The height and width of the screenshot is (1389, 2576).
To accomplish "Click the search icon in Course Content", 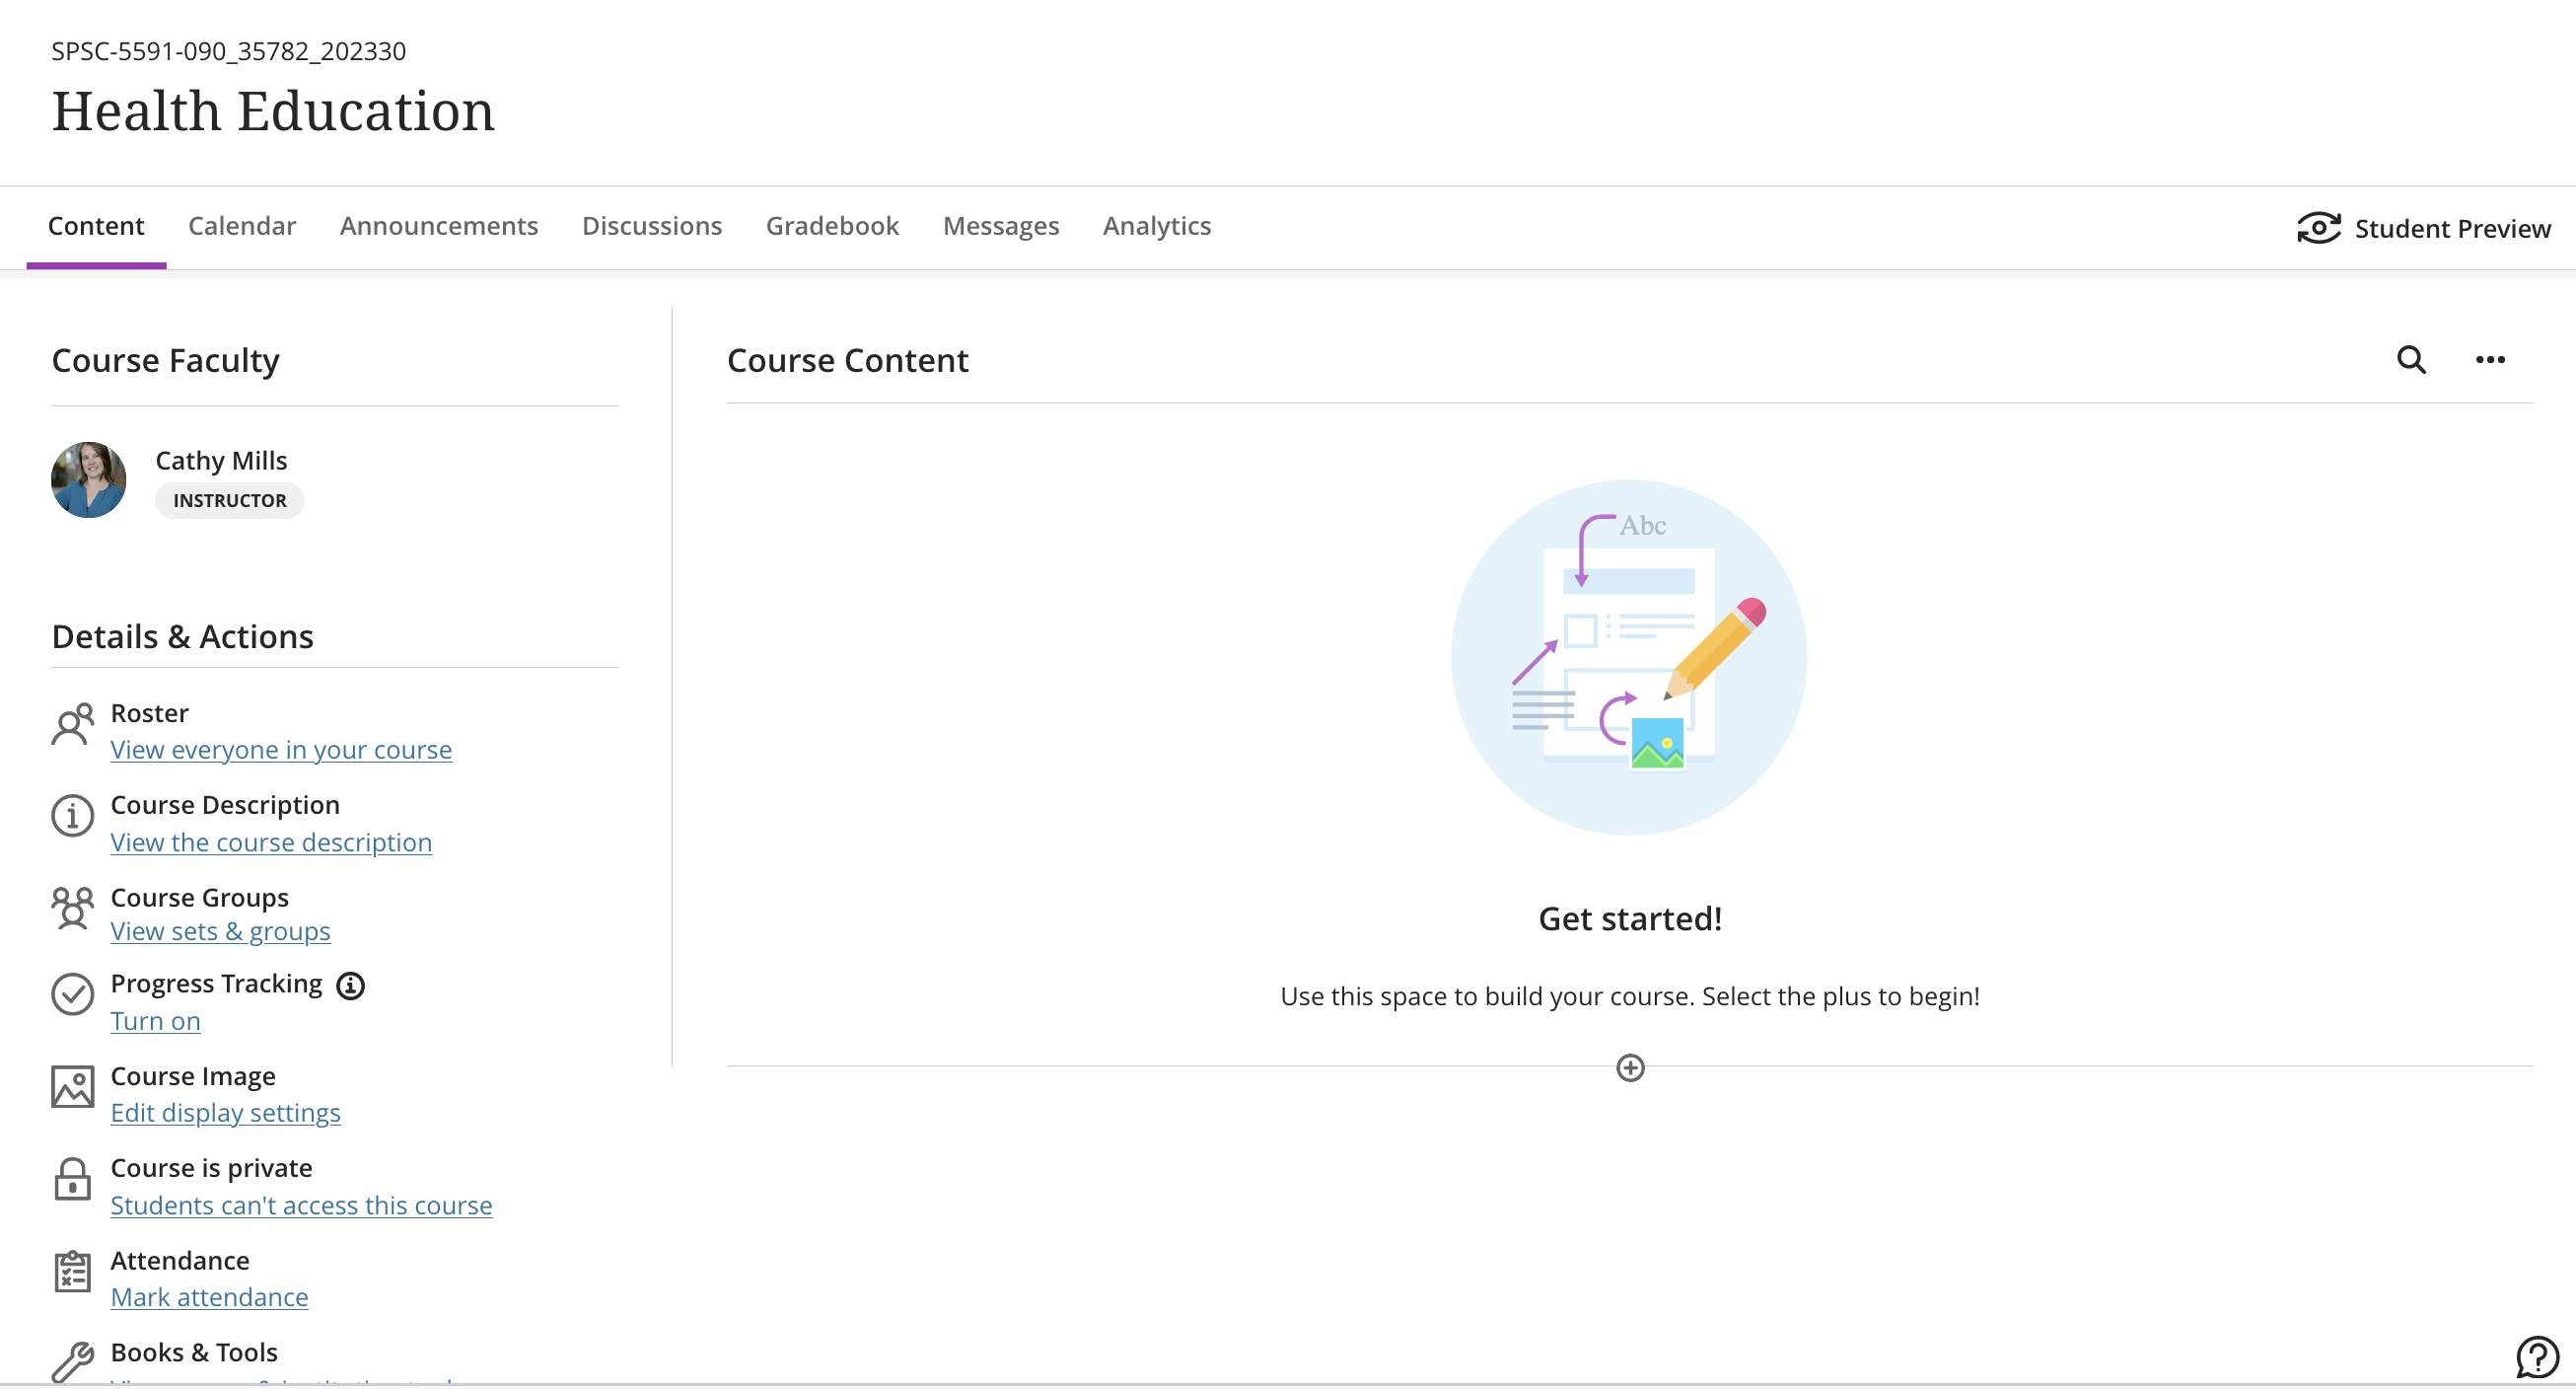I will tap(2411, 360).
